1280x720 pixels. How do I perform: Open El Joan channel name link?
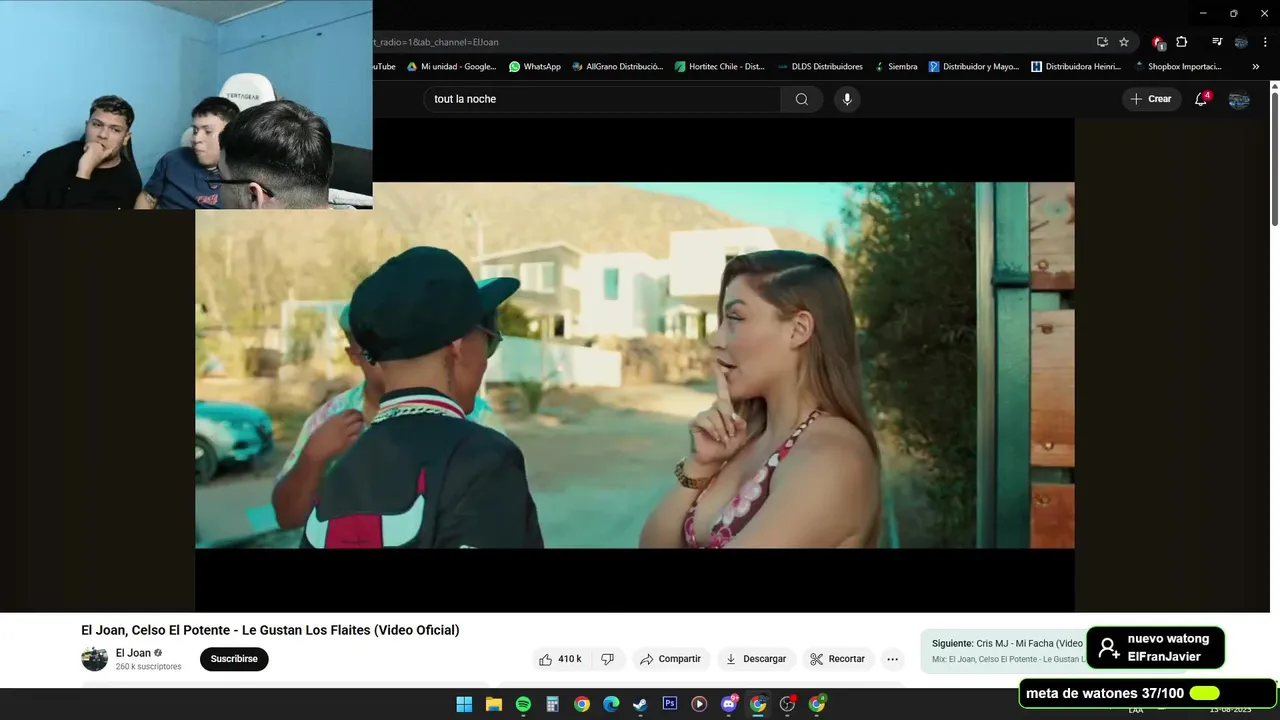[x=133, y=653]
